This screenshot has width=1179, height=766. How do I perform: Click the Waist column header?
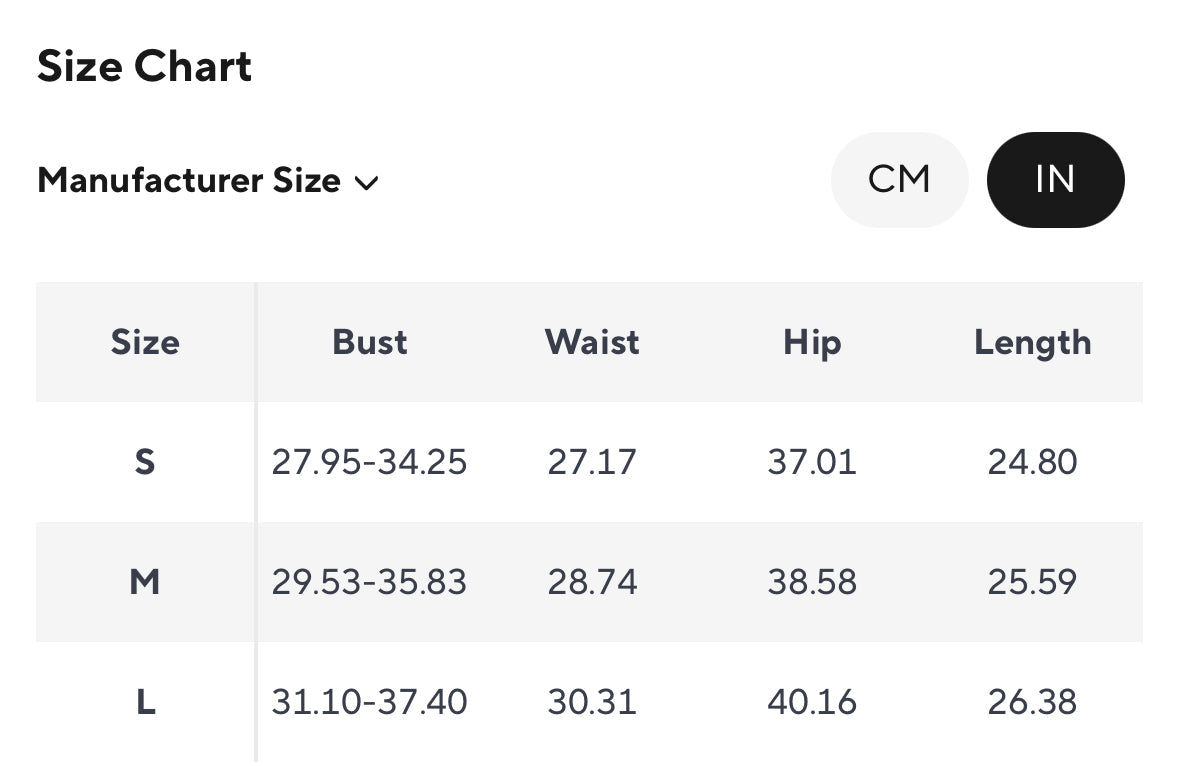(x=592, y=343)
